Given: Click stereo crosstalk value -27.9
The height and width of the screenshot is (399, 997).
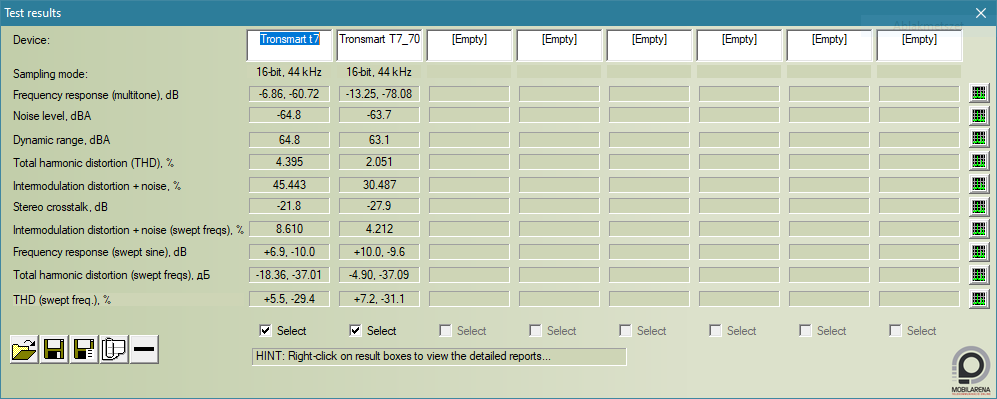Looking at the screenshot, I should click(x=379, y=206).
